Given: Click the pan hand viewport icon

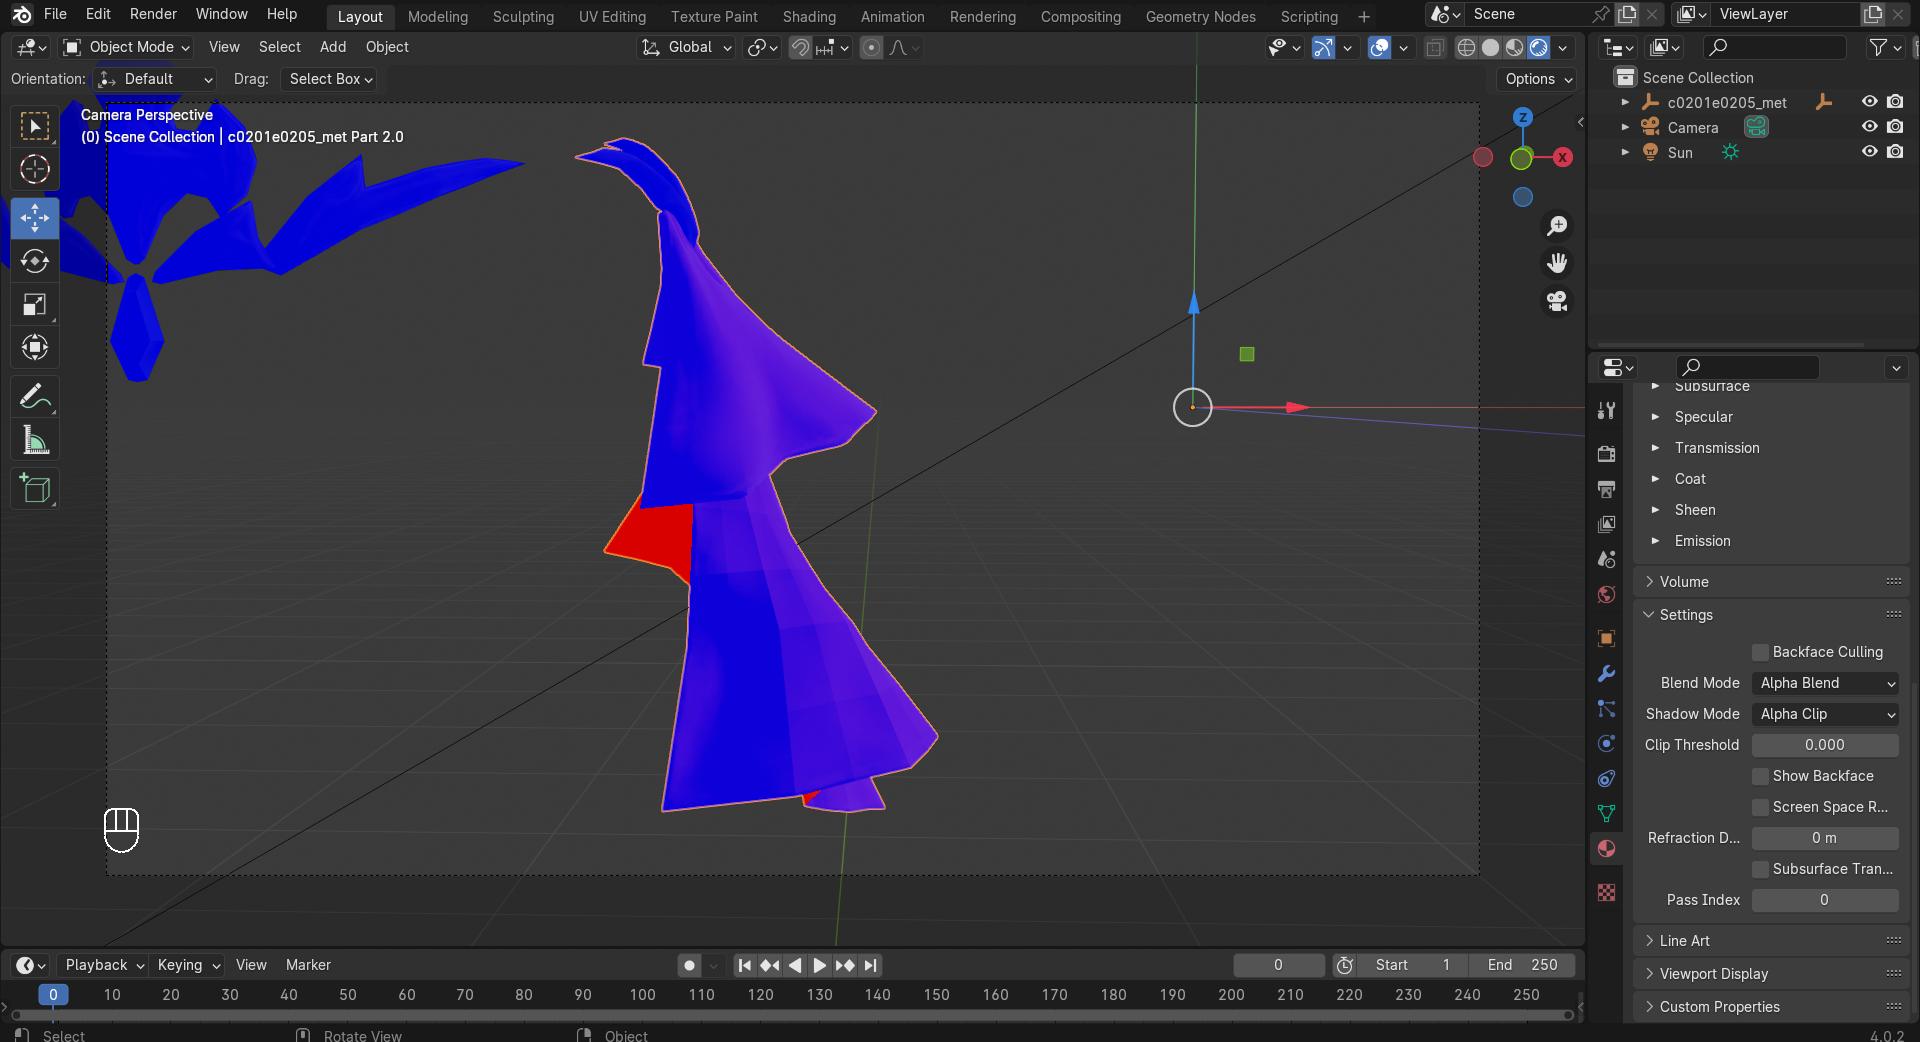Looking at the screenshot, I should tap(1557, 263).
